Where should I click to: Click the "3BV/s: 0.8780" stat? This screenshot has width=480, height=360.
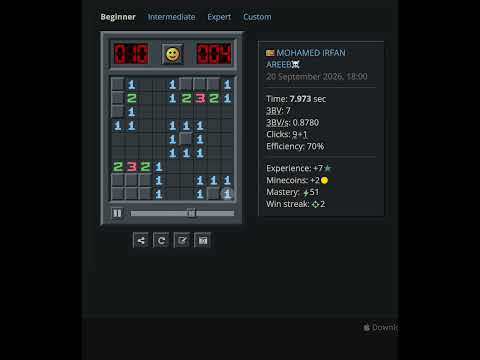click(292, 123)
